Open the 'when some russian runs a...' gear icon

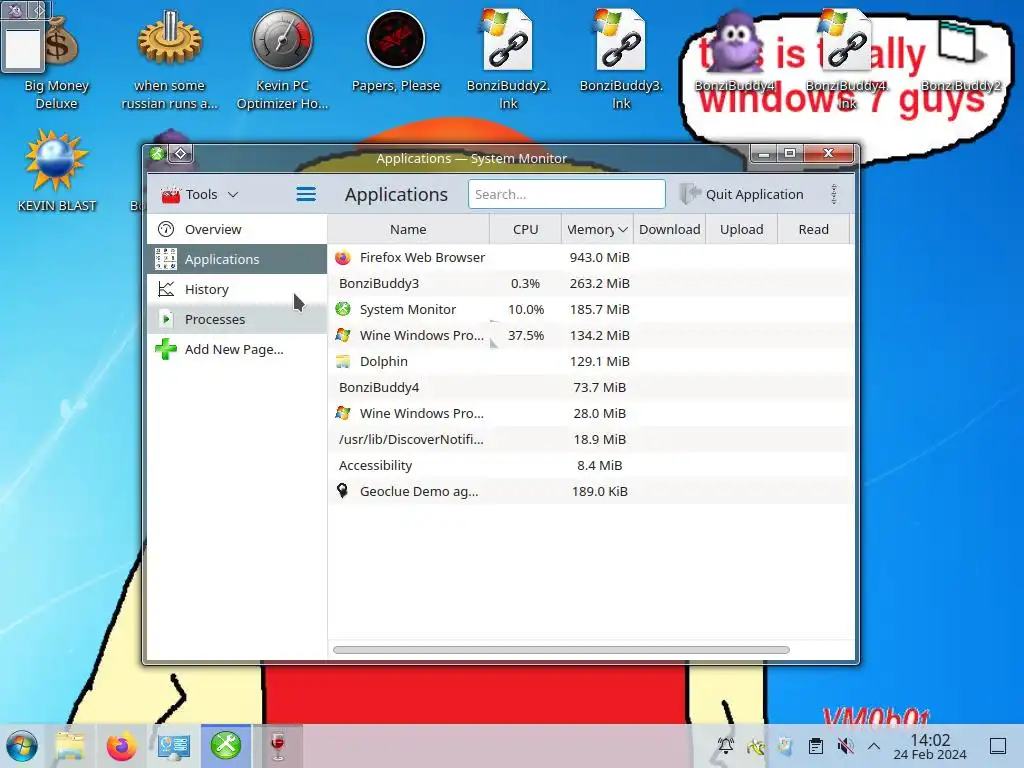170,60
